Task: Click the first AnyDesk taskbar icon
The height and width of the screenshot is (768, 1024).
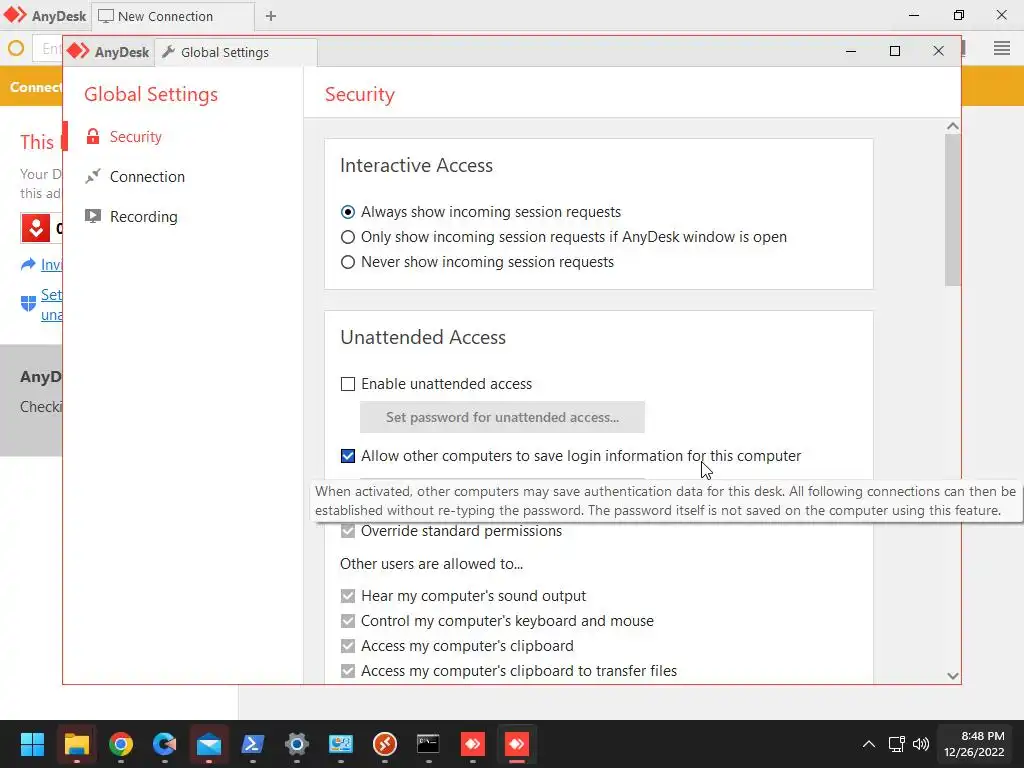Action: [473, 744]
